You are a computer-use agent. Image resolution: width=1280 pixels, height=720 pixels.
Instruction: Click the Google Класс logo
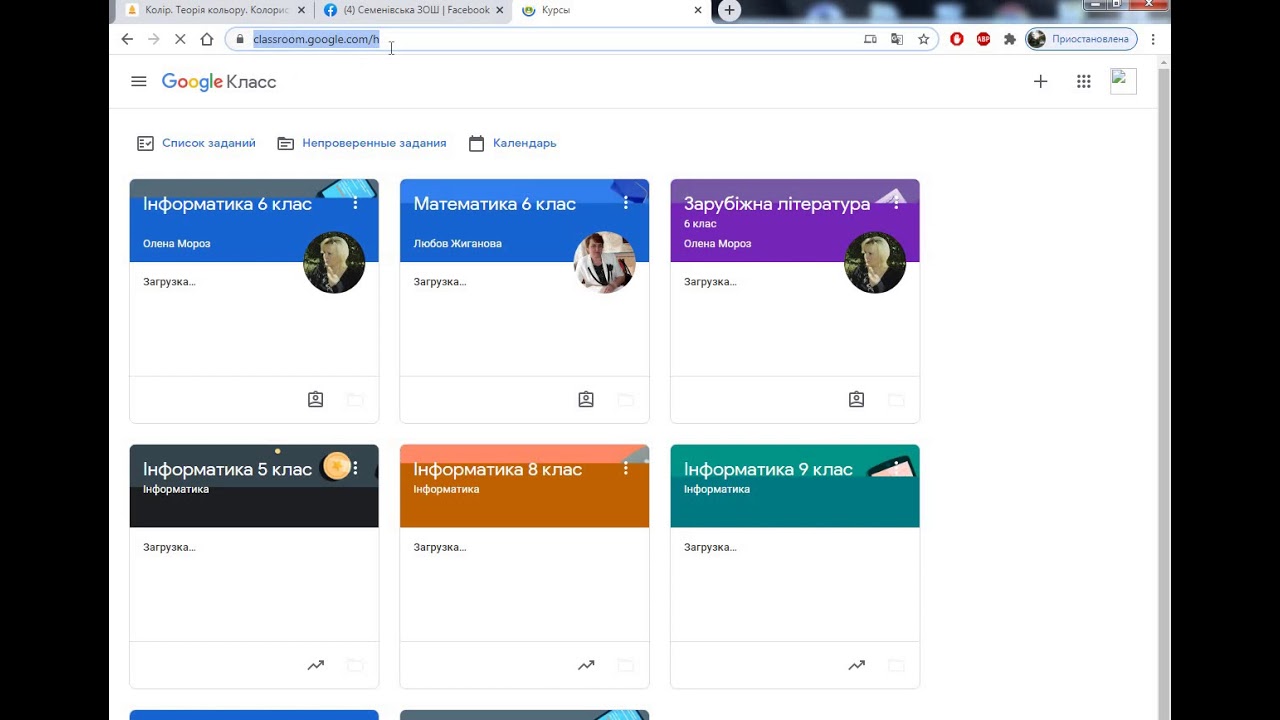point(219,82)
